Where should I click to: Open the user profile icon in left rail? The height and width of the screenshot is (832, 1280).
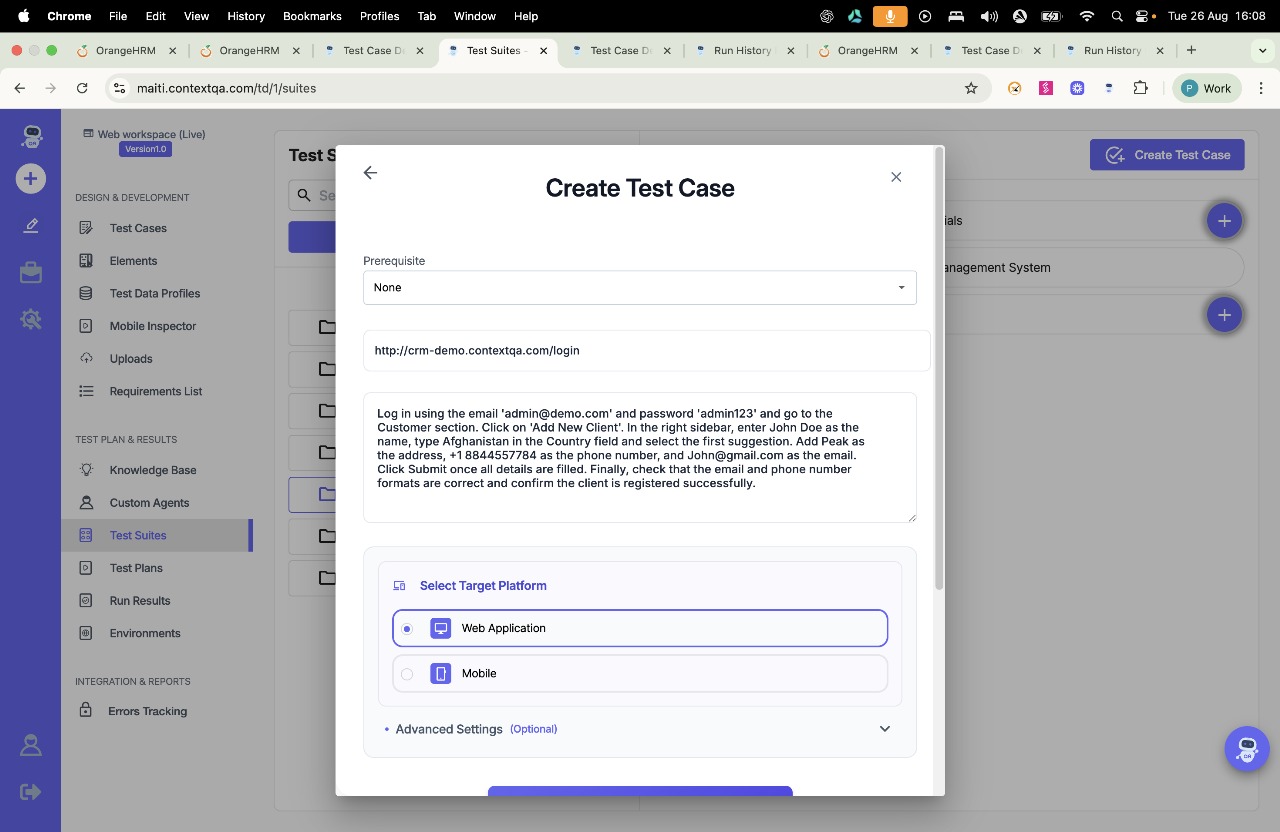tap(30, 745)
